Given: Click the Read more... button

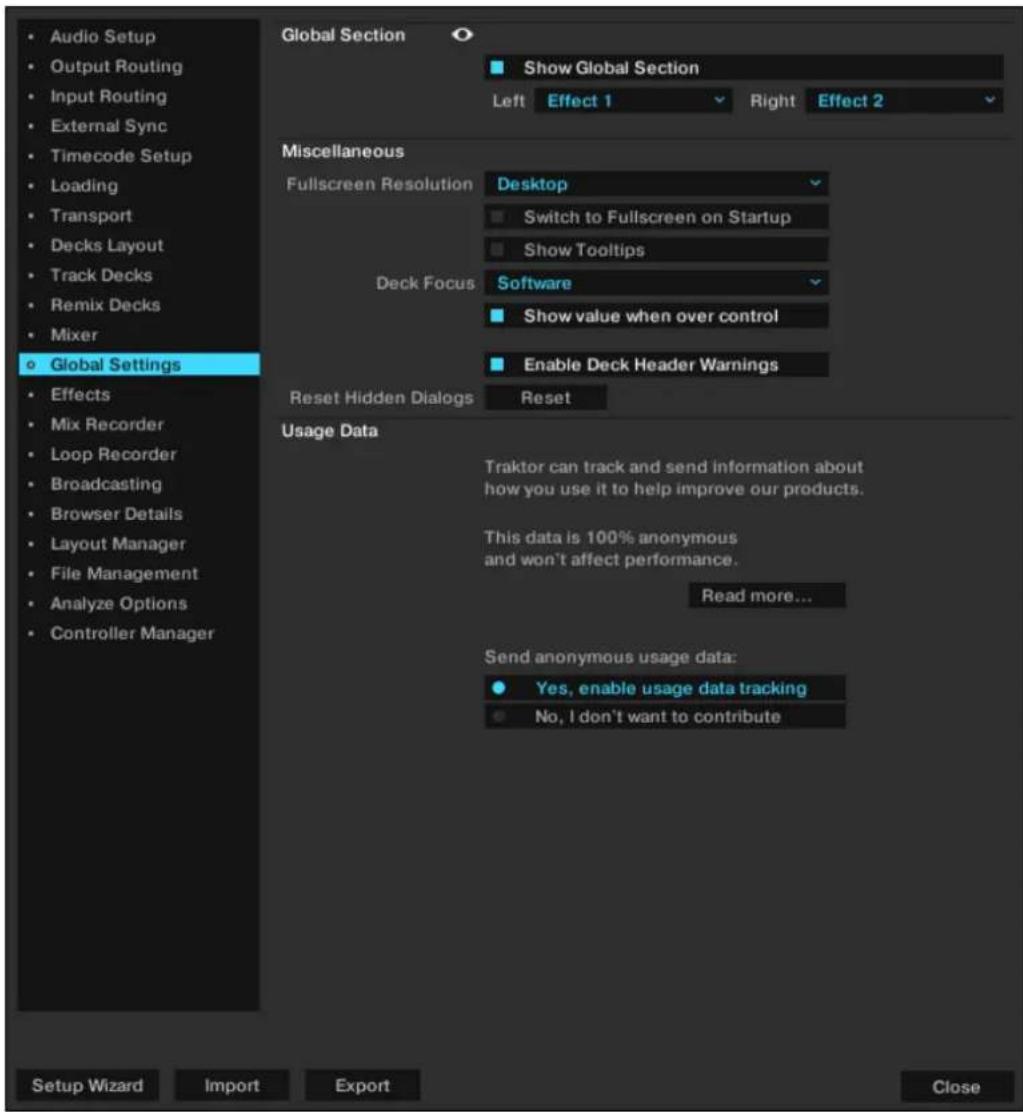Looking at the screenshot, I should click(766, 596).
